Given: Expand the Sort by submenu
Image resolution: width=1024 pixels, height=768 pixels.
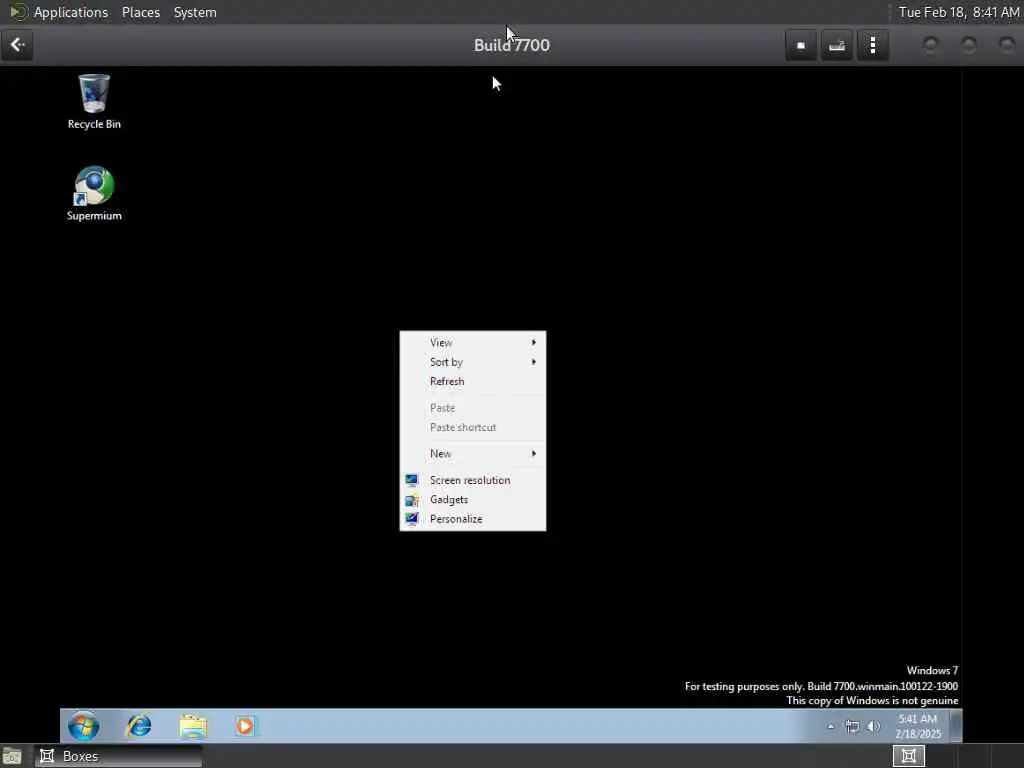Looking at the screenshot, I should (x=473, y=362).
